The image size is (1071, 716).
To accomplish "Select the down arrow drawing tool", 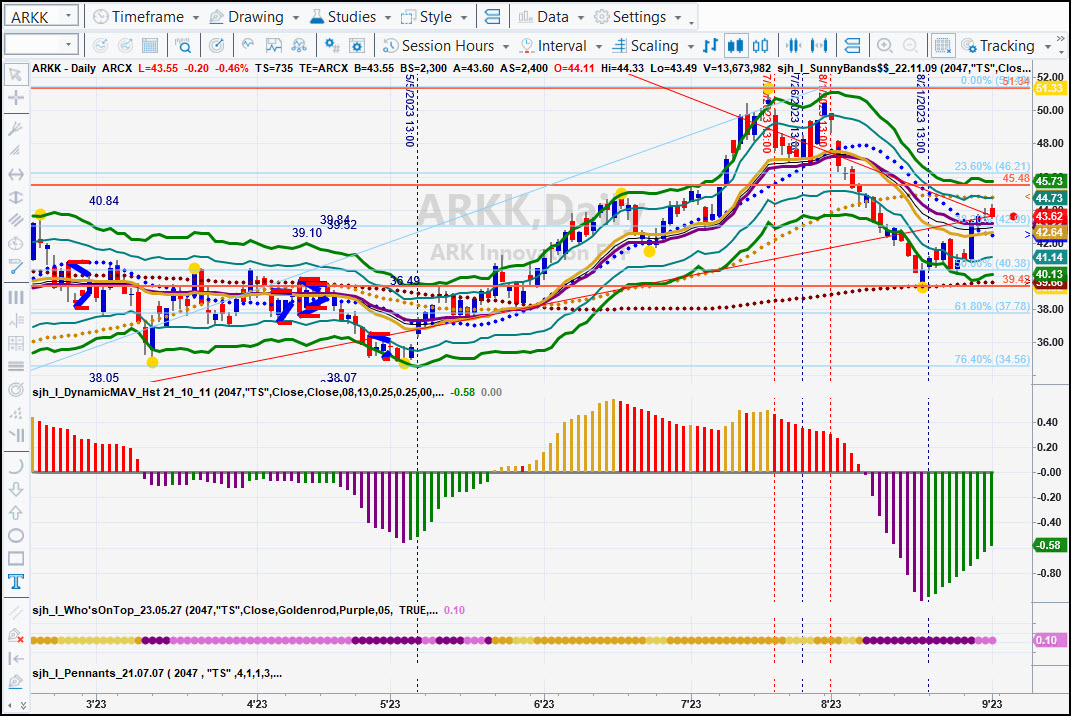I will 15,489.
